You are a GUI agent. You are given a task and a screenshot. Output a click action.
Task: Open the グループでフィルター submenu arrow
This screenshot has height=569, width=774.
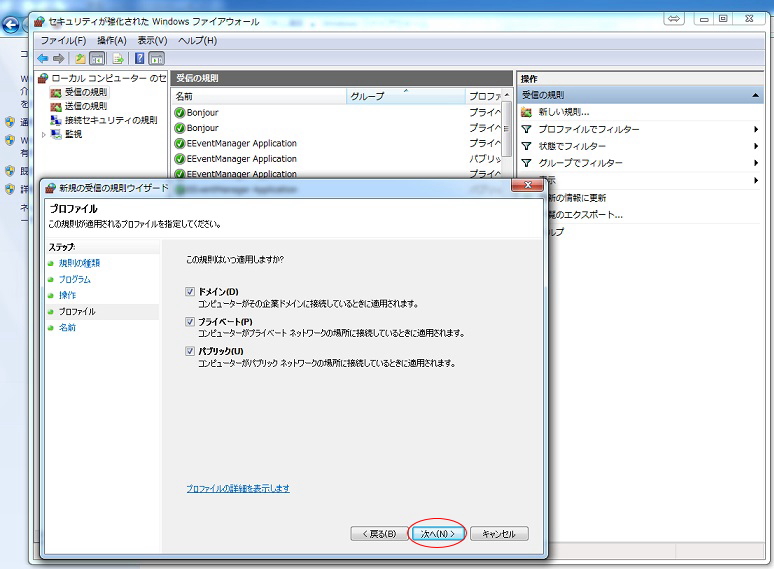tap(756, 163)
